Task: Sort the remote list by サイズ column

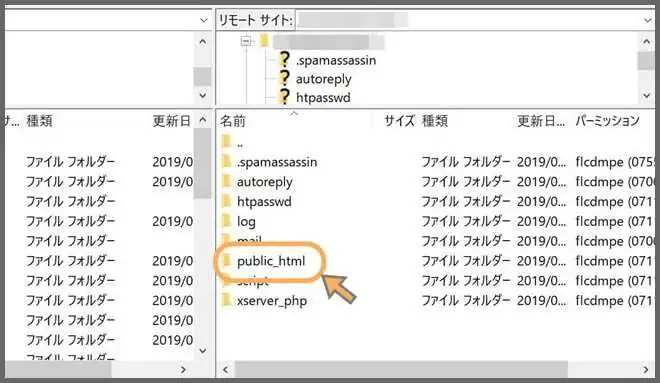Action: [x=399, y=121]
